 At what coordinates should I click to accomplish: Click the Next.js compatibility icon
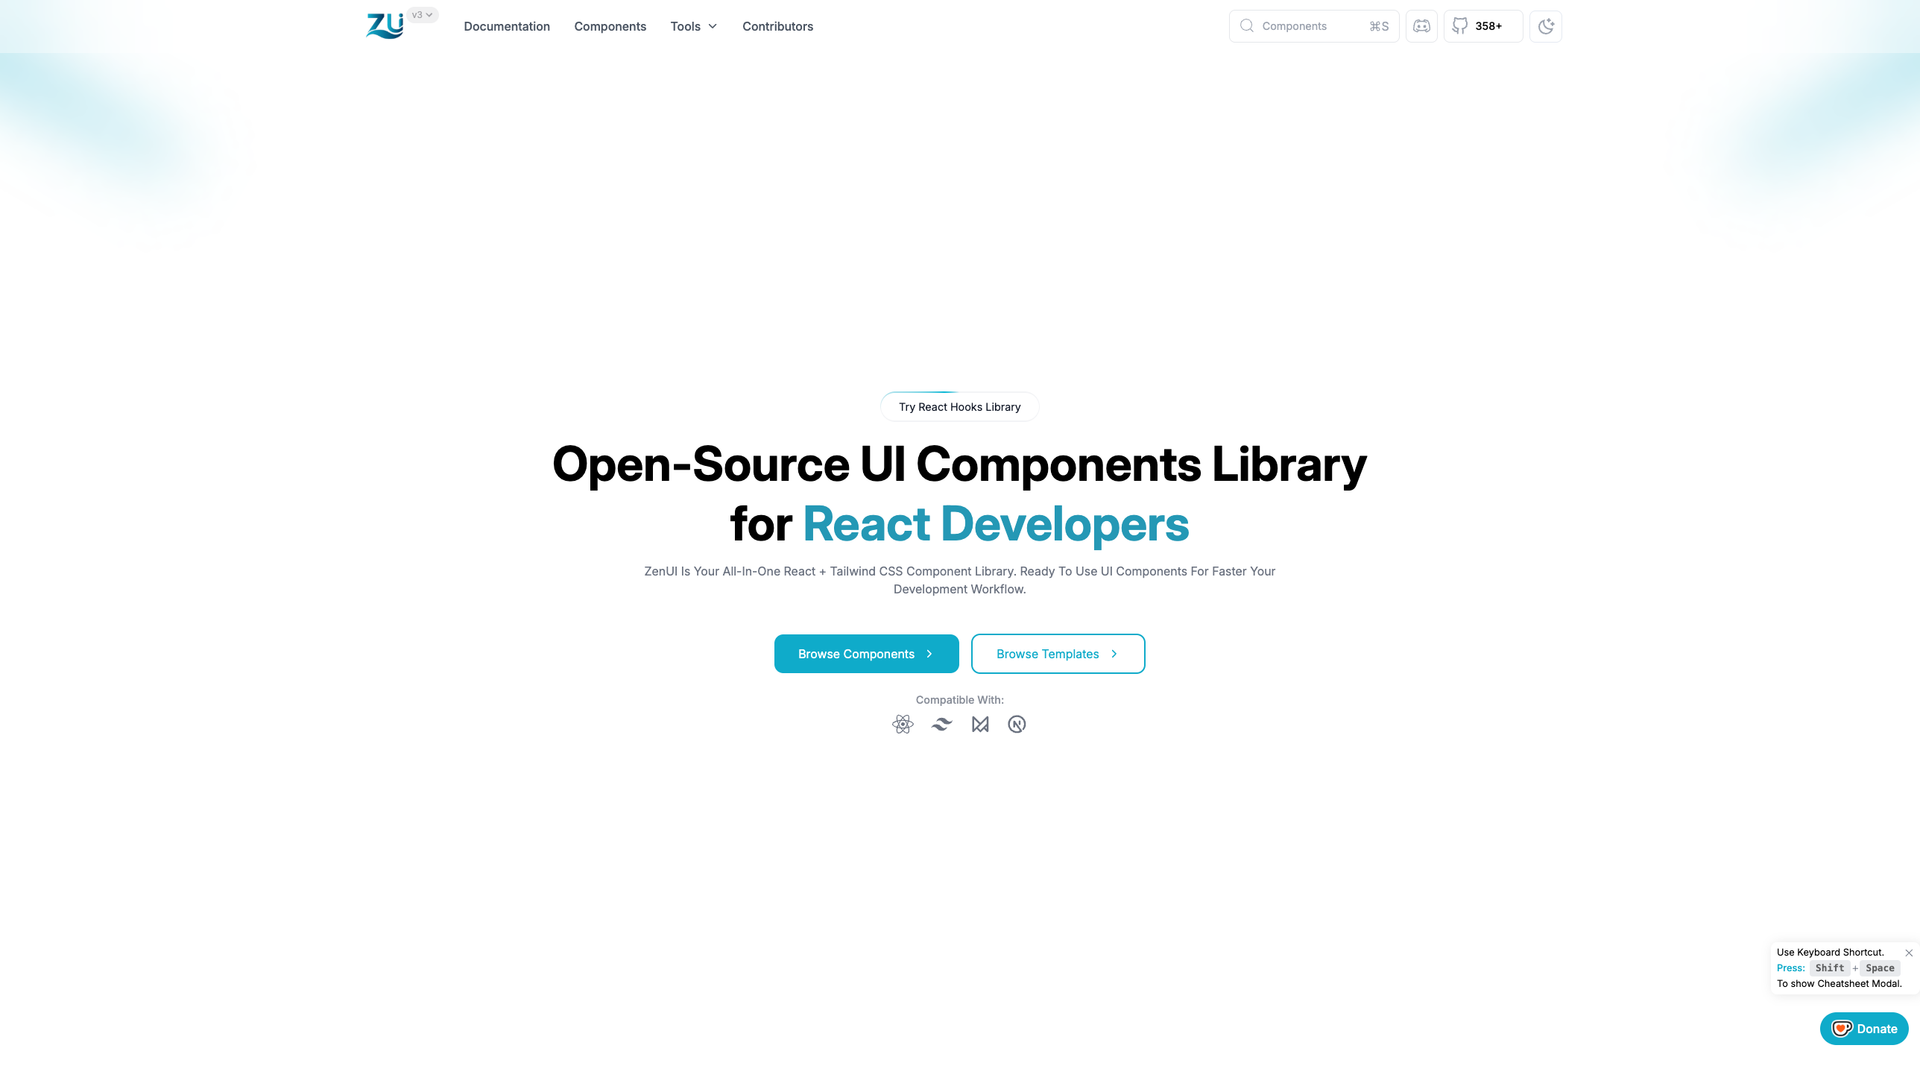(1017, 723)
